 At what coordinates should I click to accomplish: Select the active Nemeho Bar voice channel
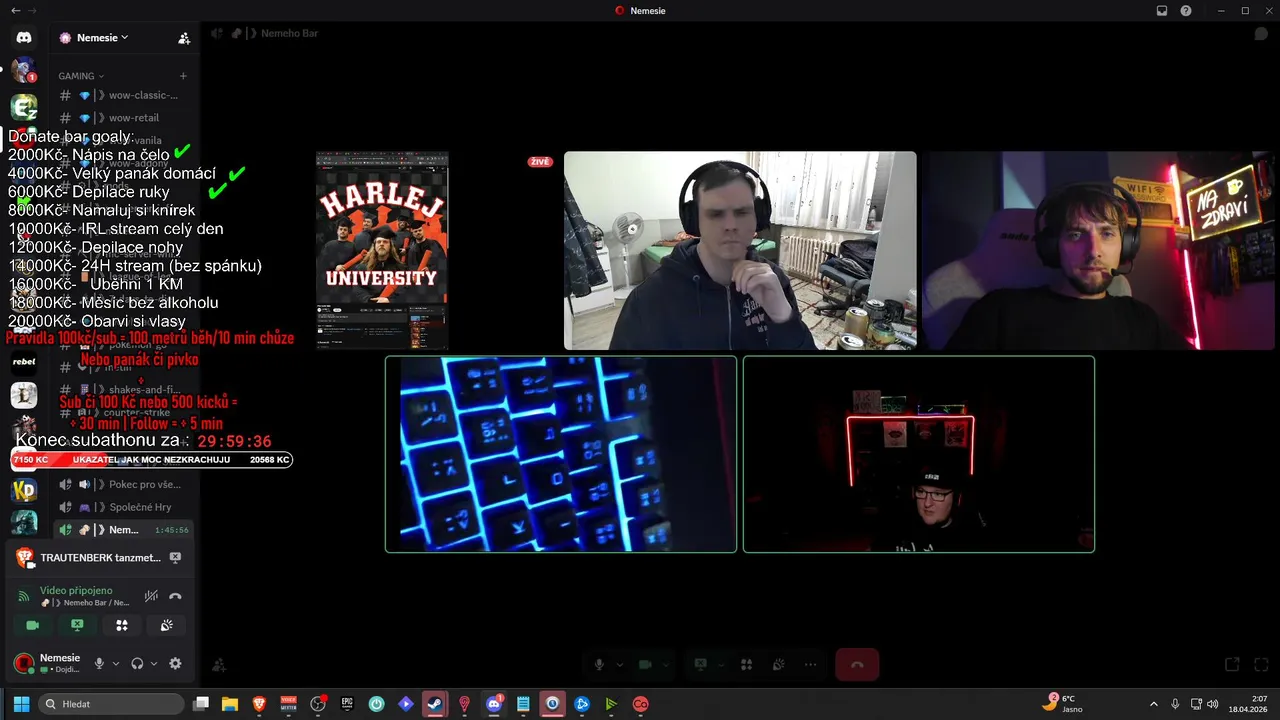pos(124,530)
